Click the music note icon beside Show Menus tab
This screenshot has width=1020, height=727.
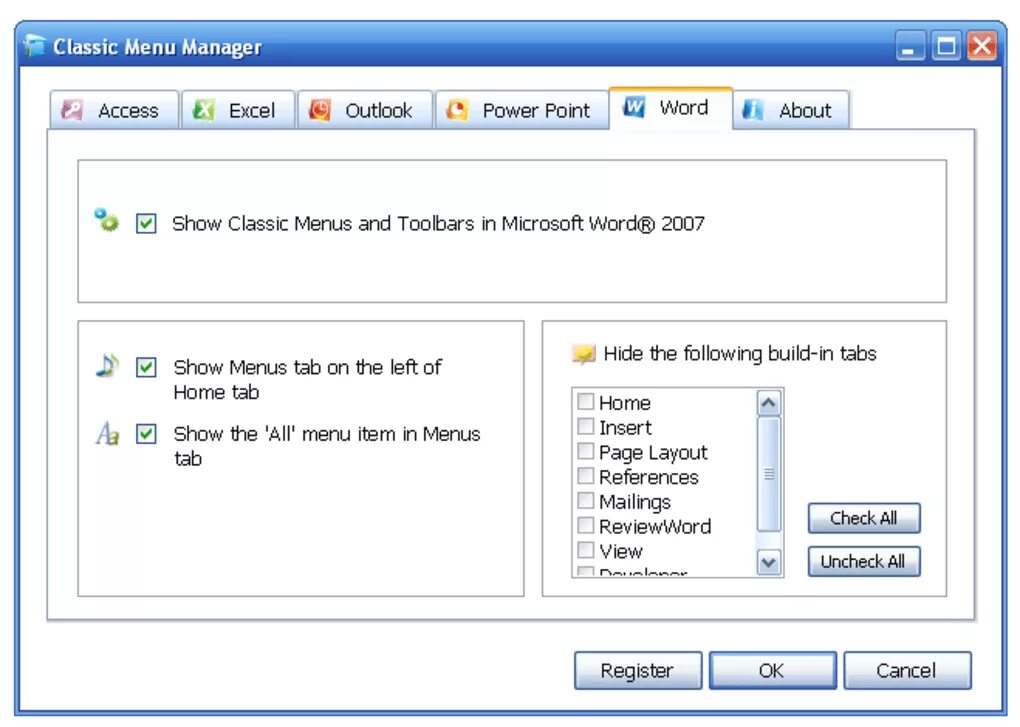pos(107,365)
